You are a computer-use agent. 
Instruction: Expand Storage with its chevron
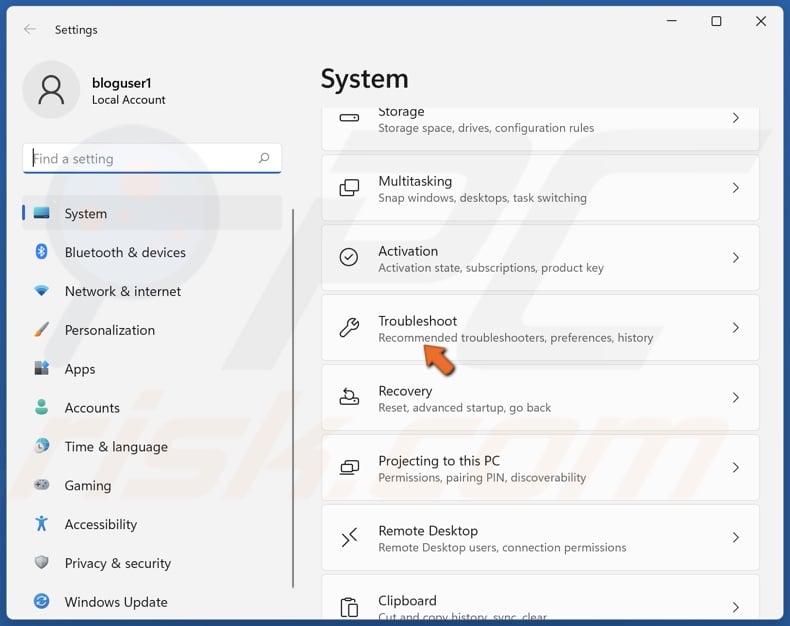736,118
